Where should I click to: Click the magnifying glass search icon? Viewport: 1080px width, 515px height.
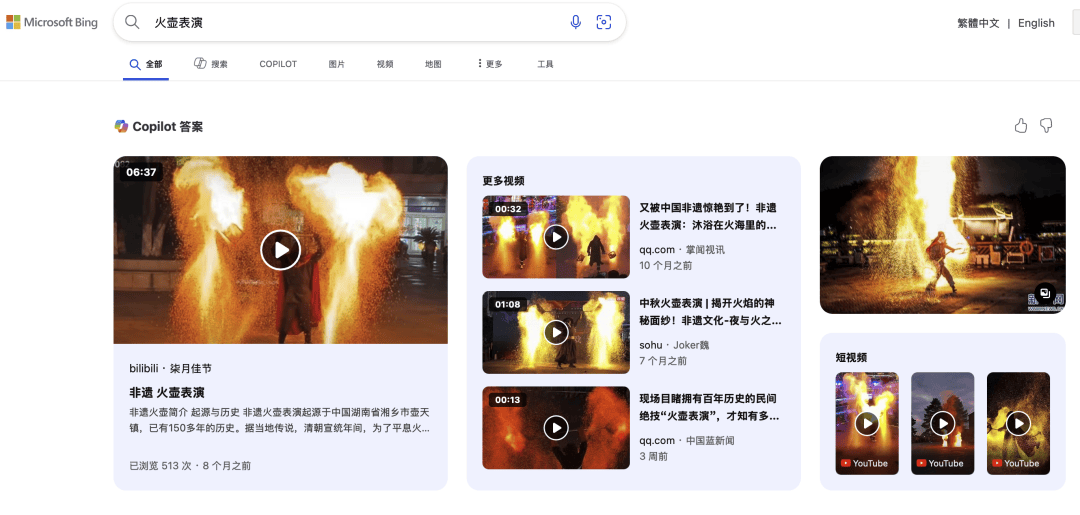click(x=132, y=22)
